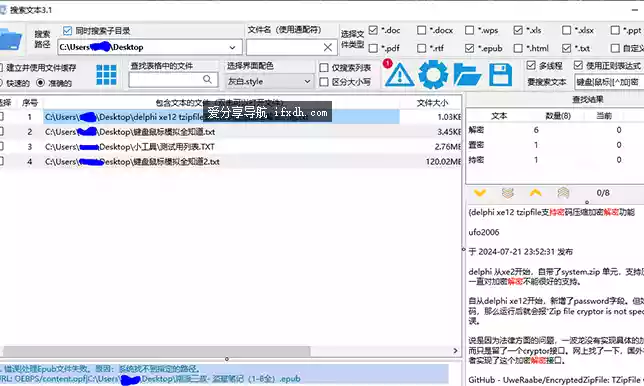Clear file name field with X icon
Viewport: 644px width, 386px height.
[x=327, y=48]
